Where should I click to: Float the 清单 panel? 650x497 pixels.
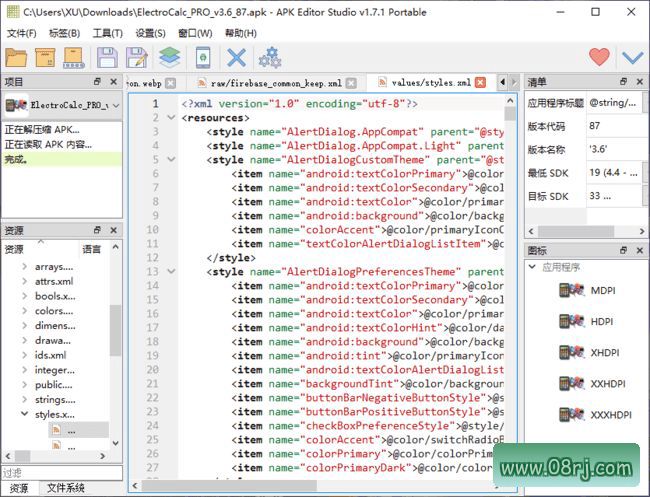tap(623, 82)
